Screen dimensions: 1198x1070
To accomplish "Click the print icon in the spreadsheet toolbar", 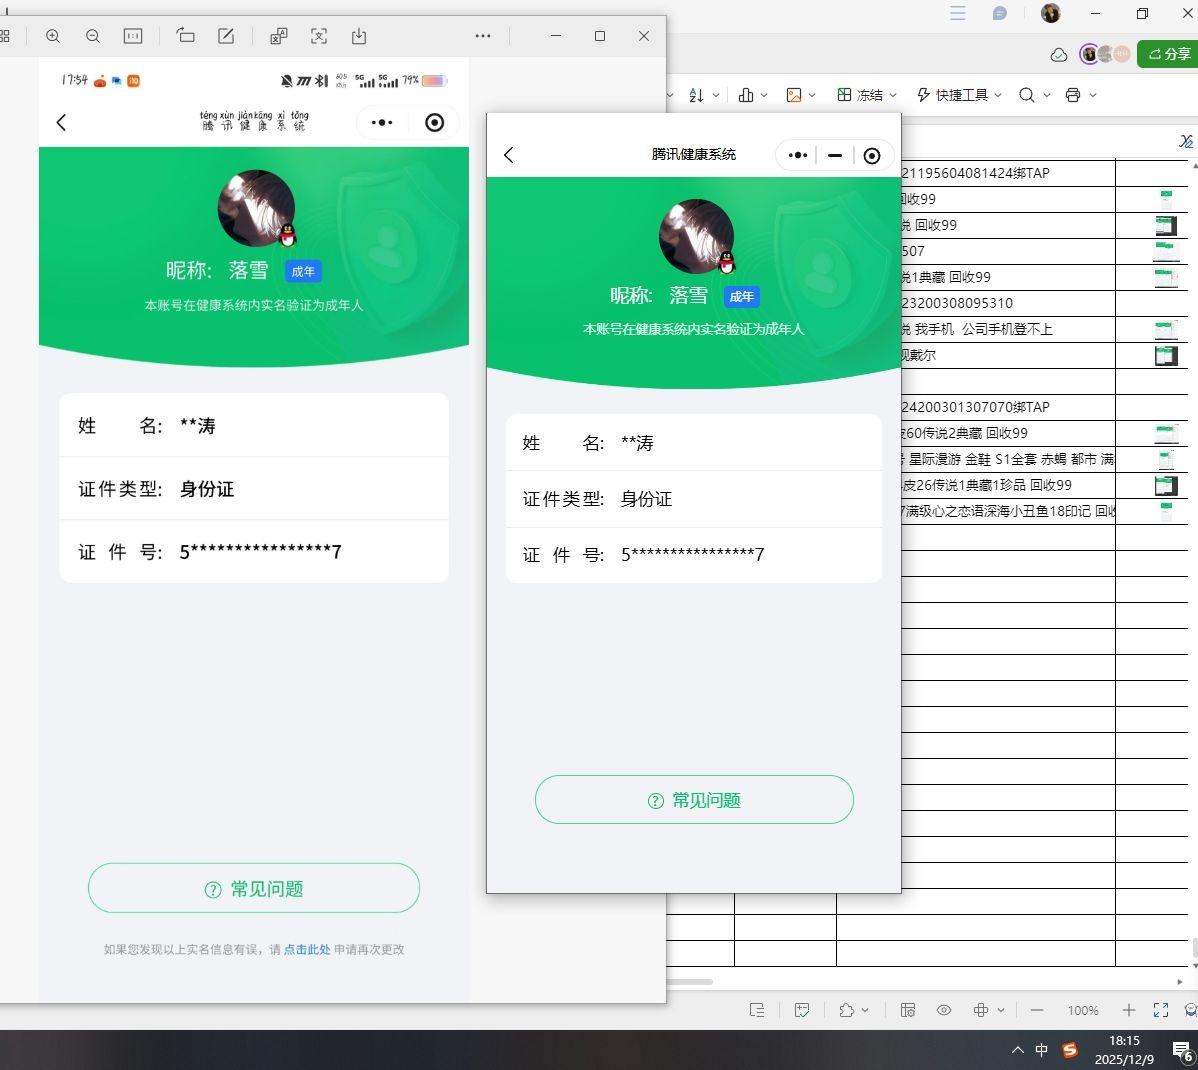I will [1074, 94].
